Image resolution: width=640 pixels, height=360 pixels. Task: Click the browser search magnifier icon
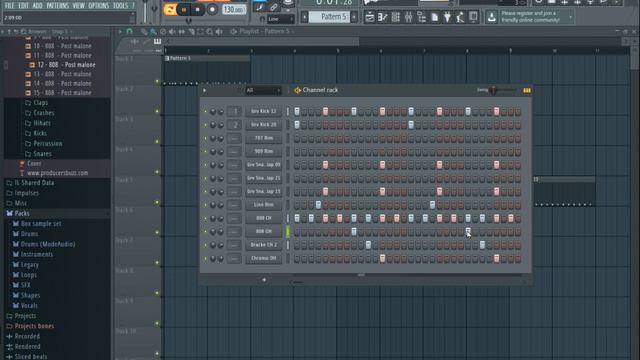24,31
